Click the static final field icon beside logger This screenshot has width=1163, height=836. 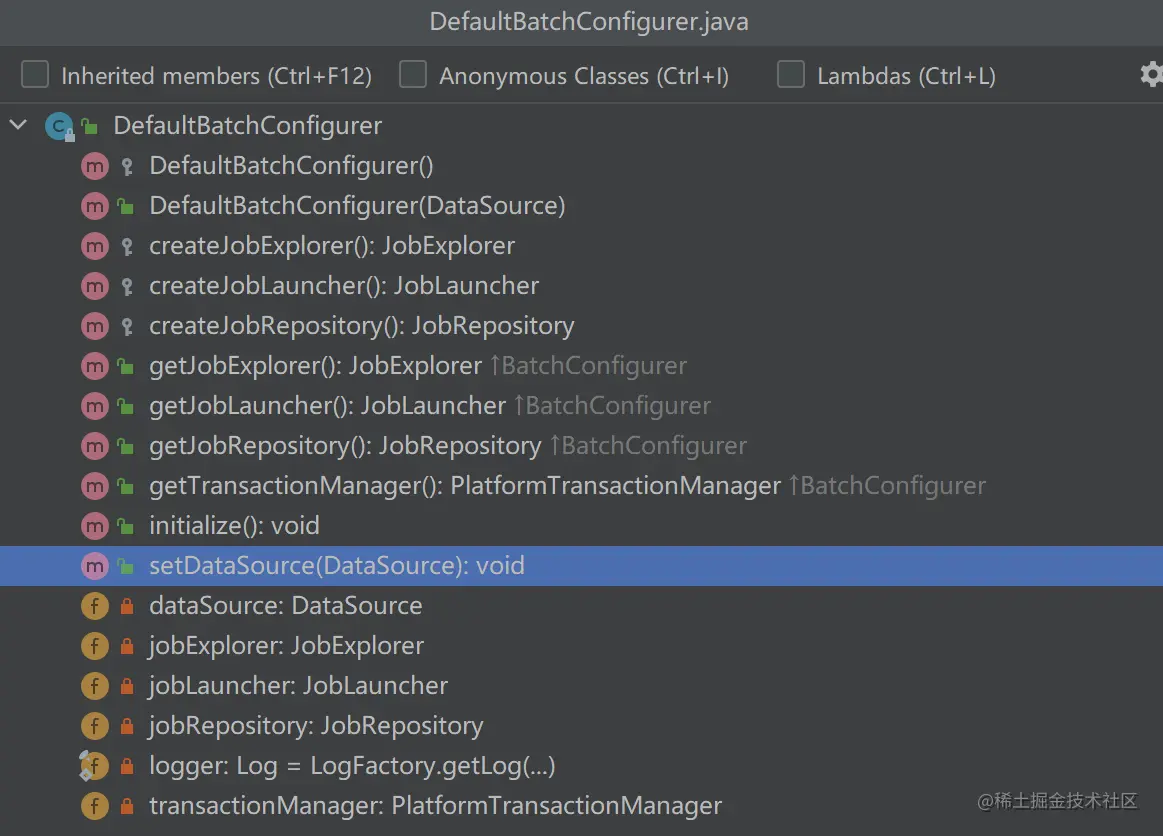point(93,766)
